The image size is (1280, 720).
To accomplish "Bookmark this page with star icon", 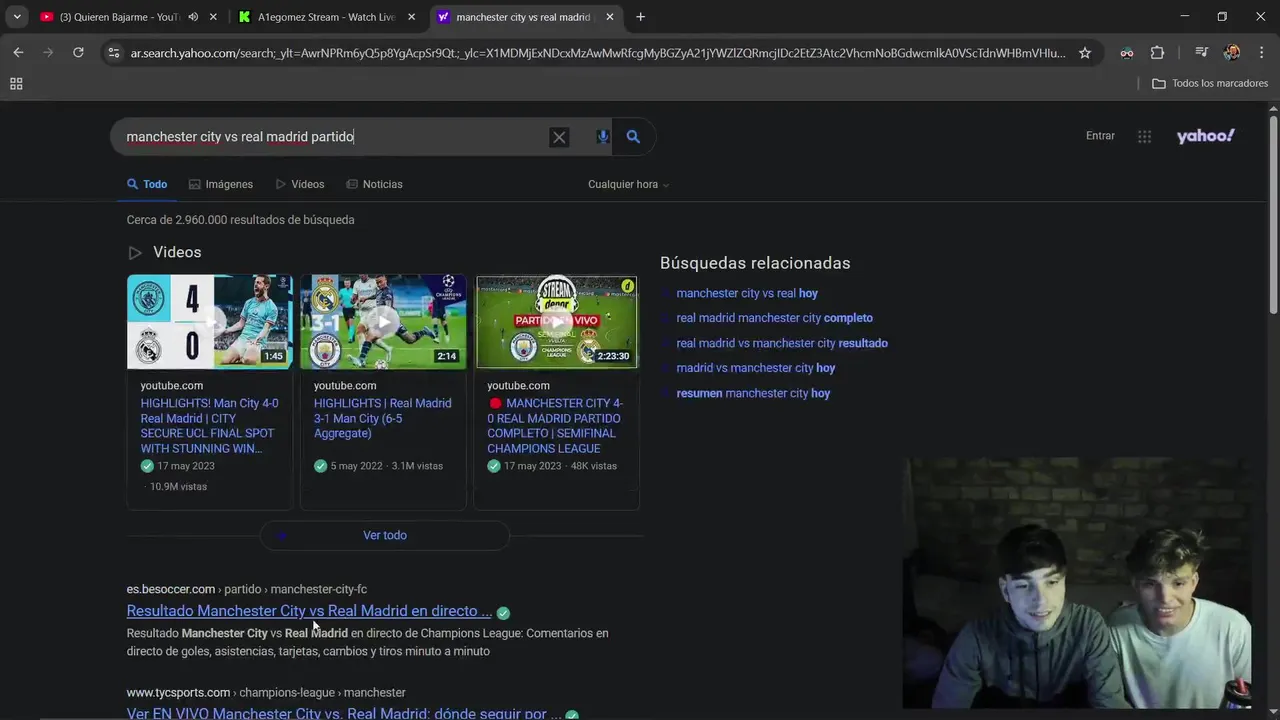I will (x=1085, y=53).
